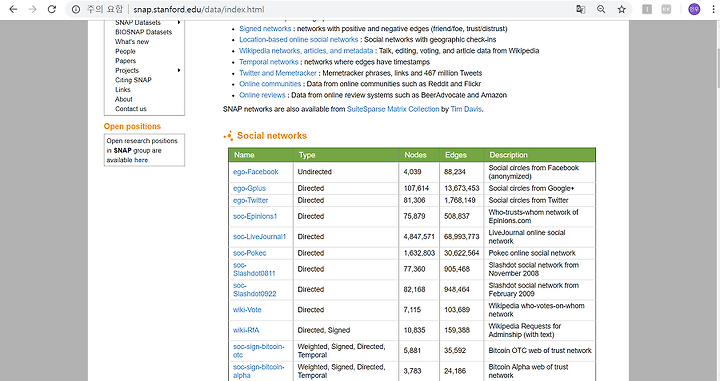Click the Social networks section heading

272,136
